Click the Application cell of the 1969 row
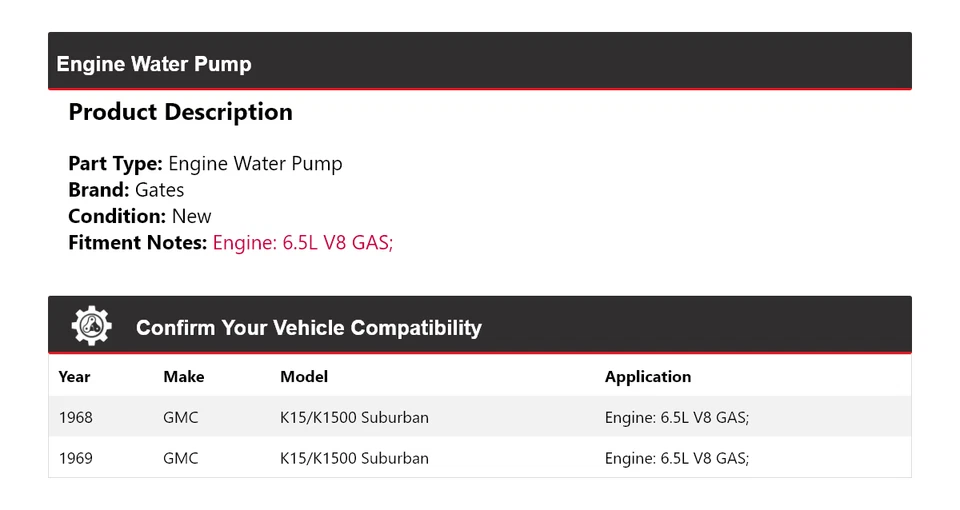Screen dimensions: 960x510 677,458
